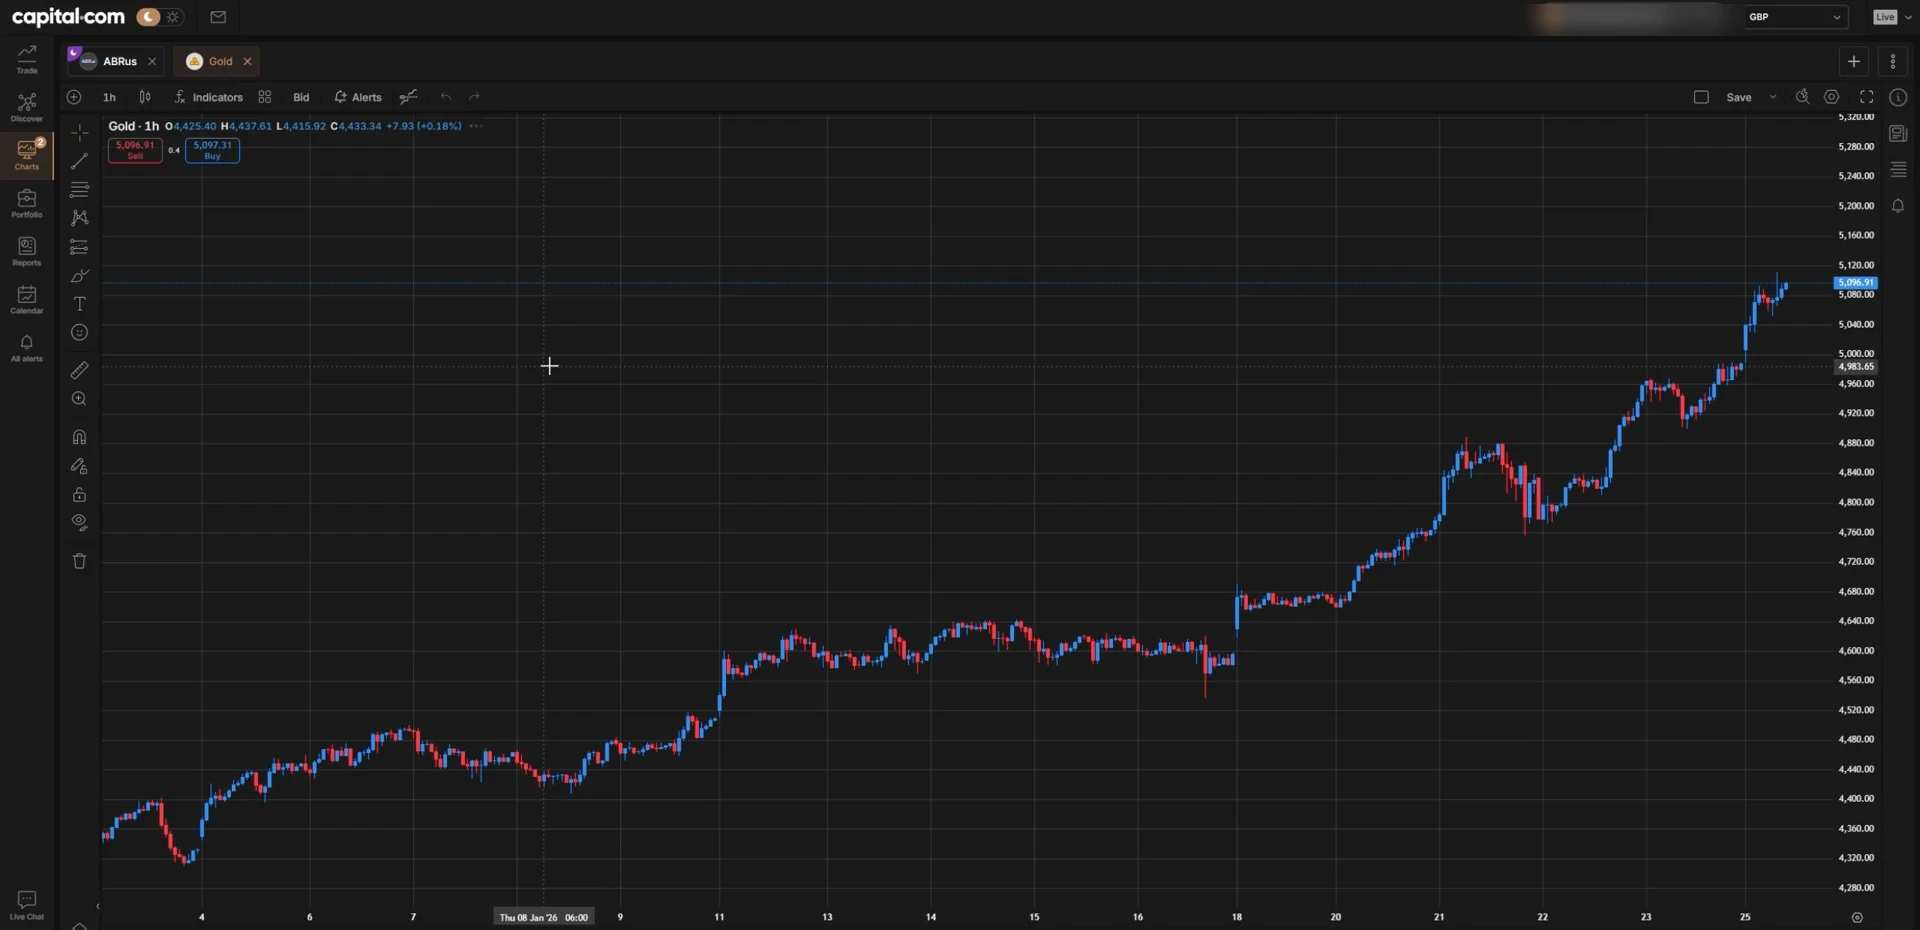Select the text annotation tool
This screenshot has height=930, width=1920.
80,304
